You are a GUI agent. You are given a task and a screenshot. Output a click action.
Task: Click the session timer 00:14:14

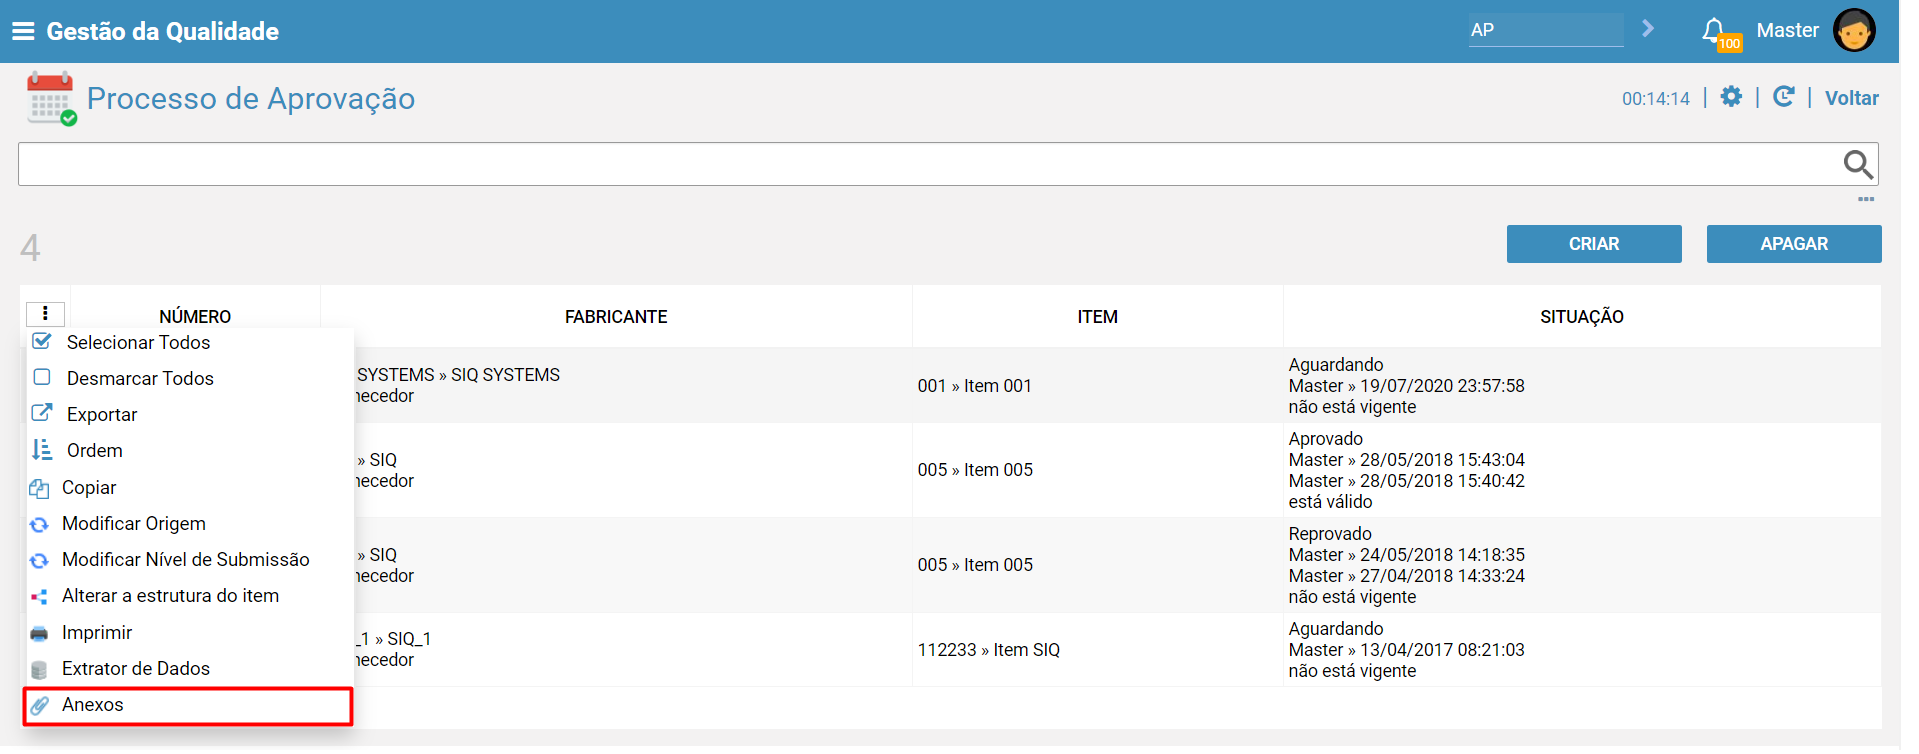click(x=1656, y=98)
